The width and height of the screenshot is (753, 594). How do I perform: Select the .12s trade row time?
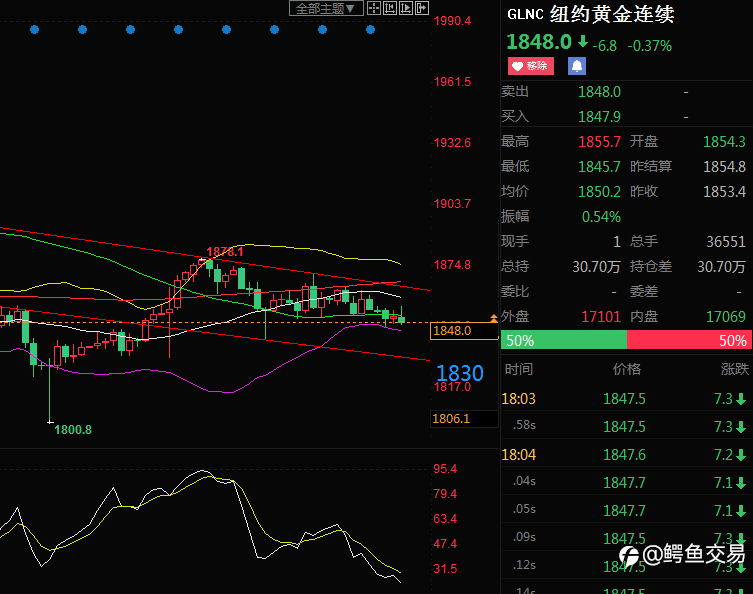click(524, 565)
